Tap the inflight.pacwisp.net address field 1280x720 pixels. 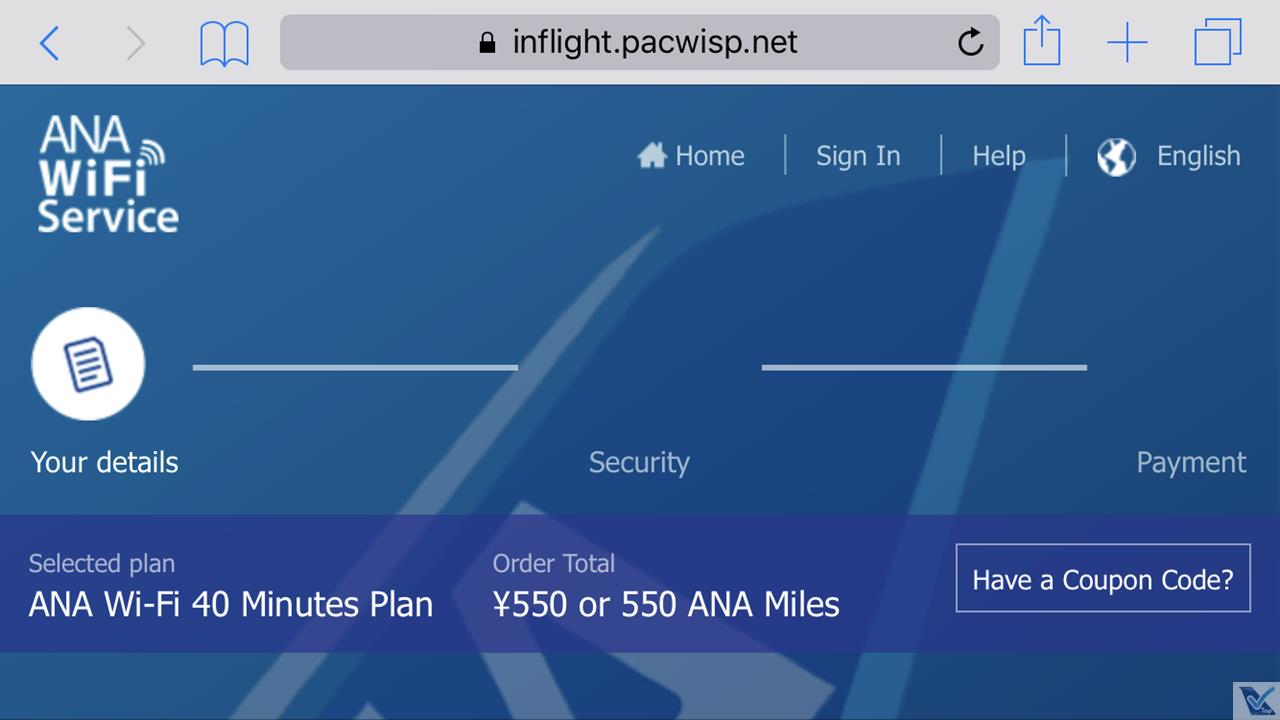(654, 42)
